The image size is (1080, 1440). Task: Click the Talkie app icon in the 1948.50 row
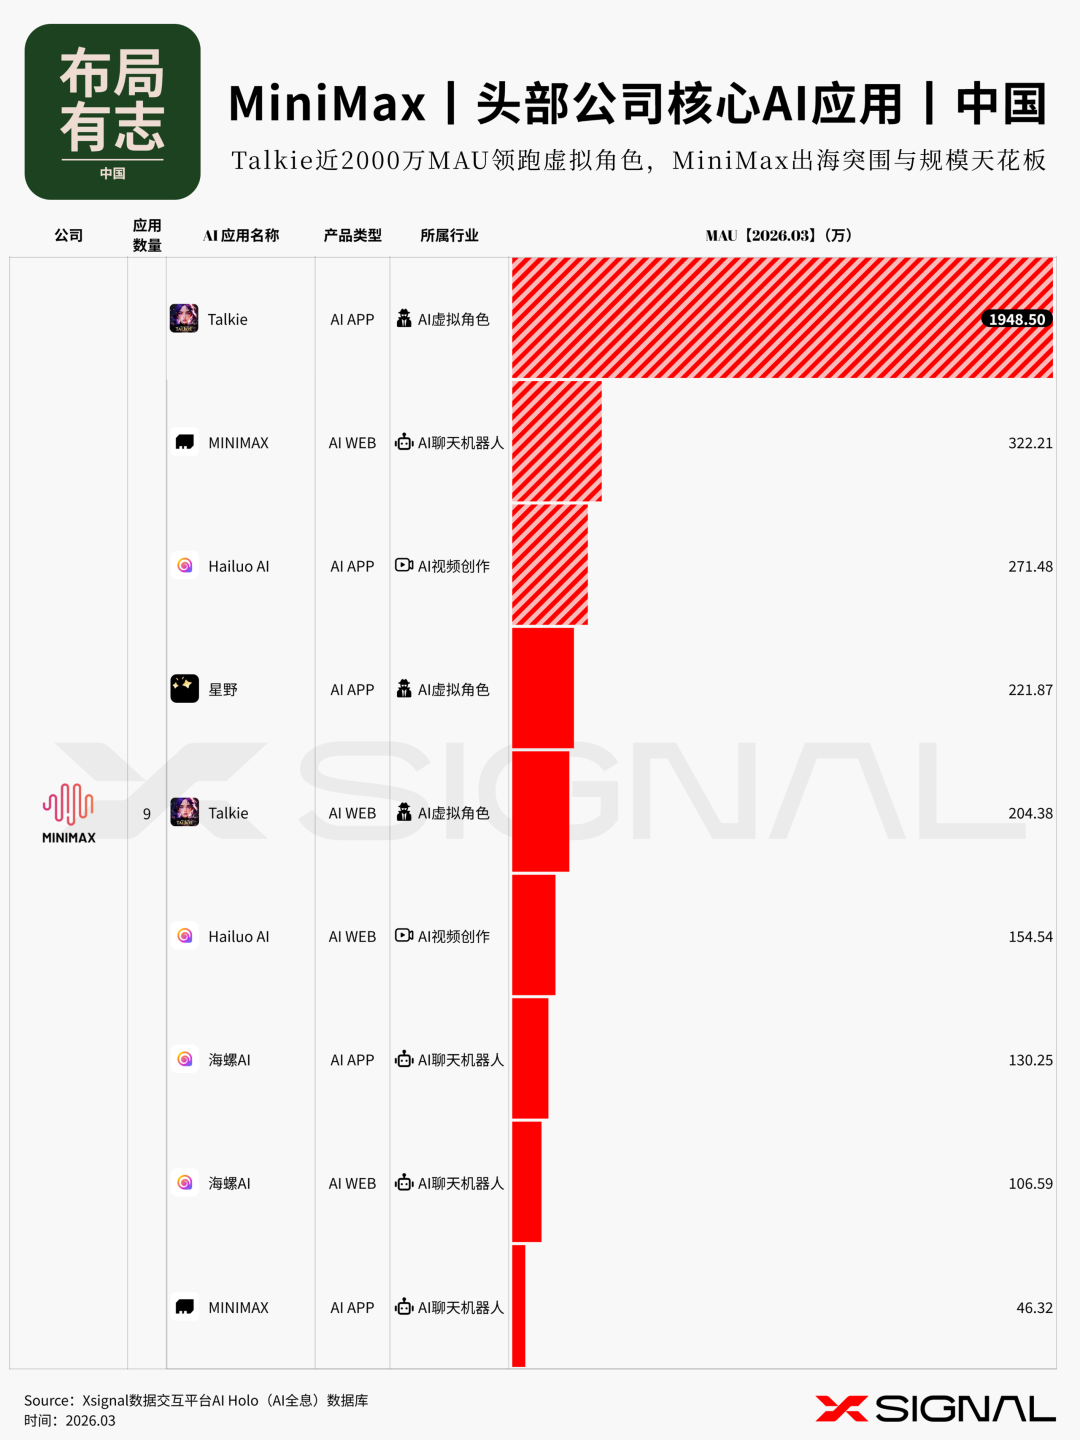click(184, 319)
